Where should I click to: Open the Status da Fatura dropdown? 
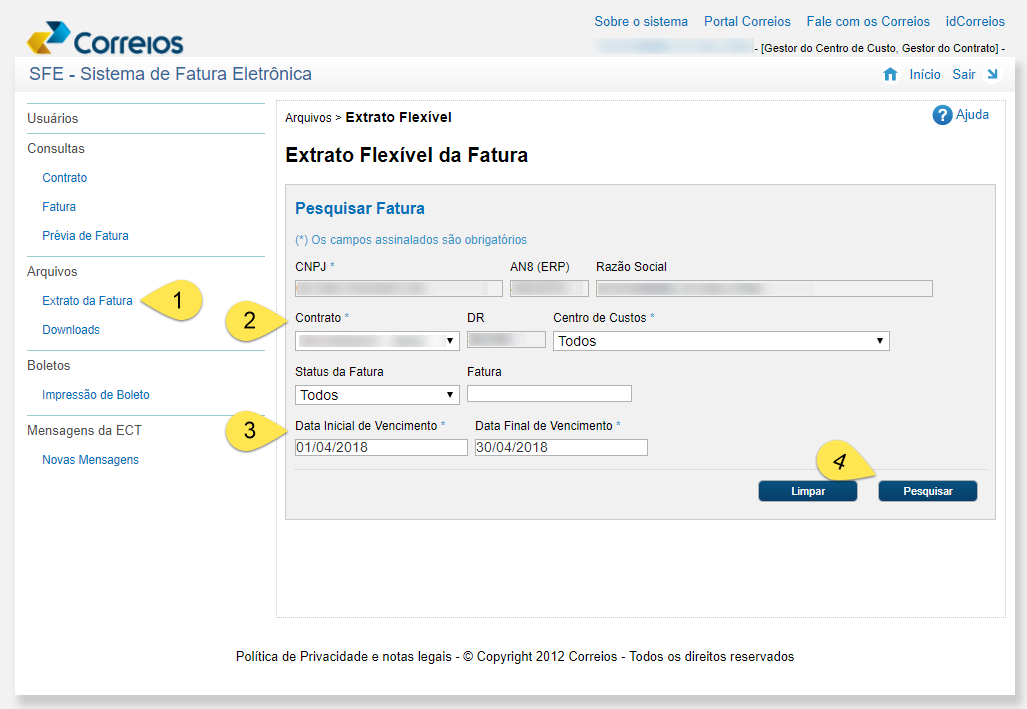[x=377, y=395]
